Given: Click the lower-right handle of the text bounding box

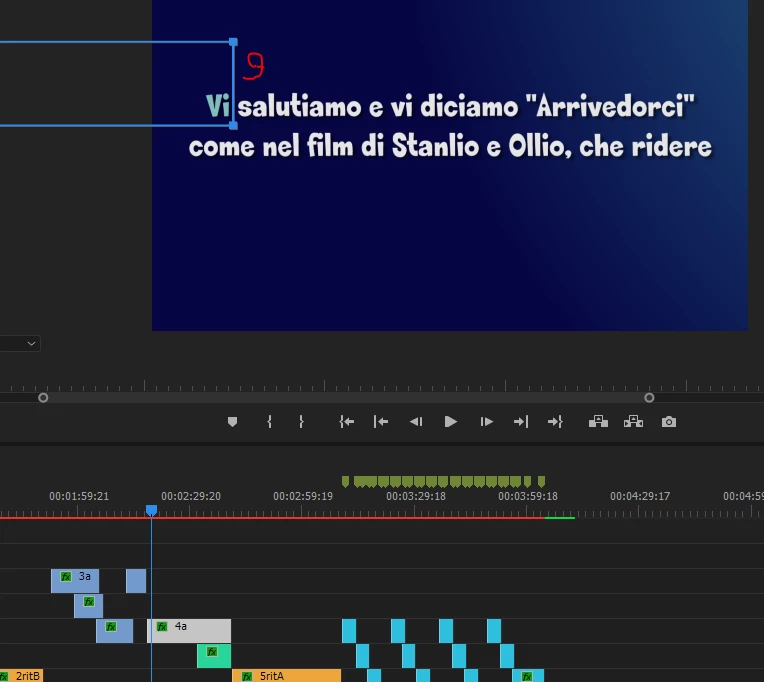Looking at the screenshot, I should (233, 125).
